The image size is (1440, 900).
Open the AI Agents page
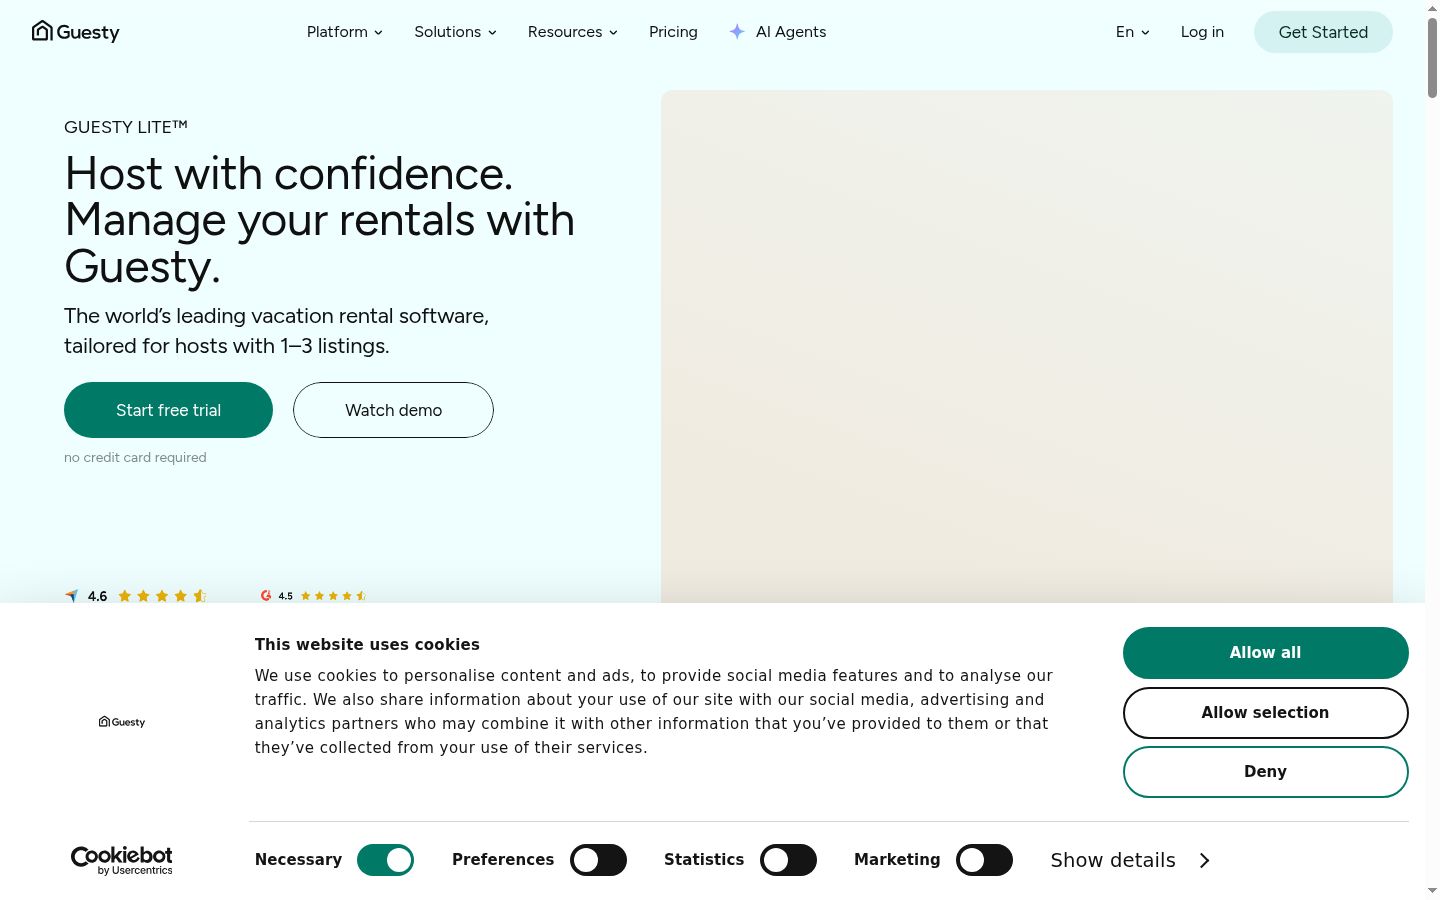791,32
